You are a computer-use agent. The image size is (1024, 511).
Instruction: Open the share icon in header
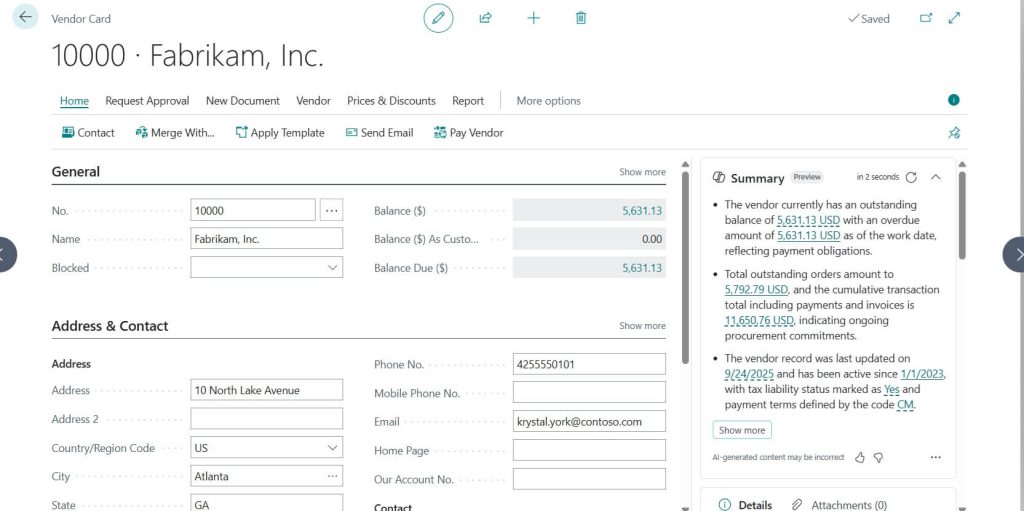pyautogui.click(x=485, y=18)
